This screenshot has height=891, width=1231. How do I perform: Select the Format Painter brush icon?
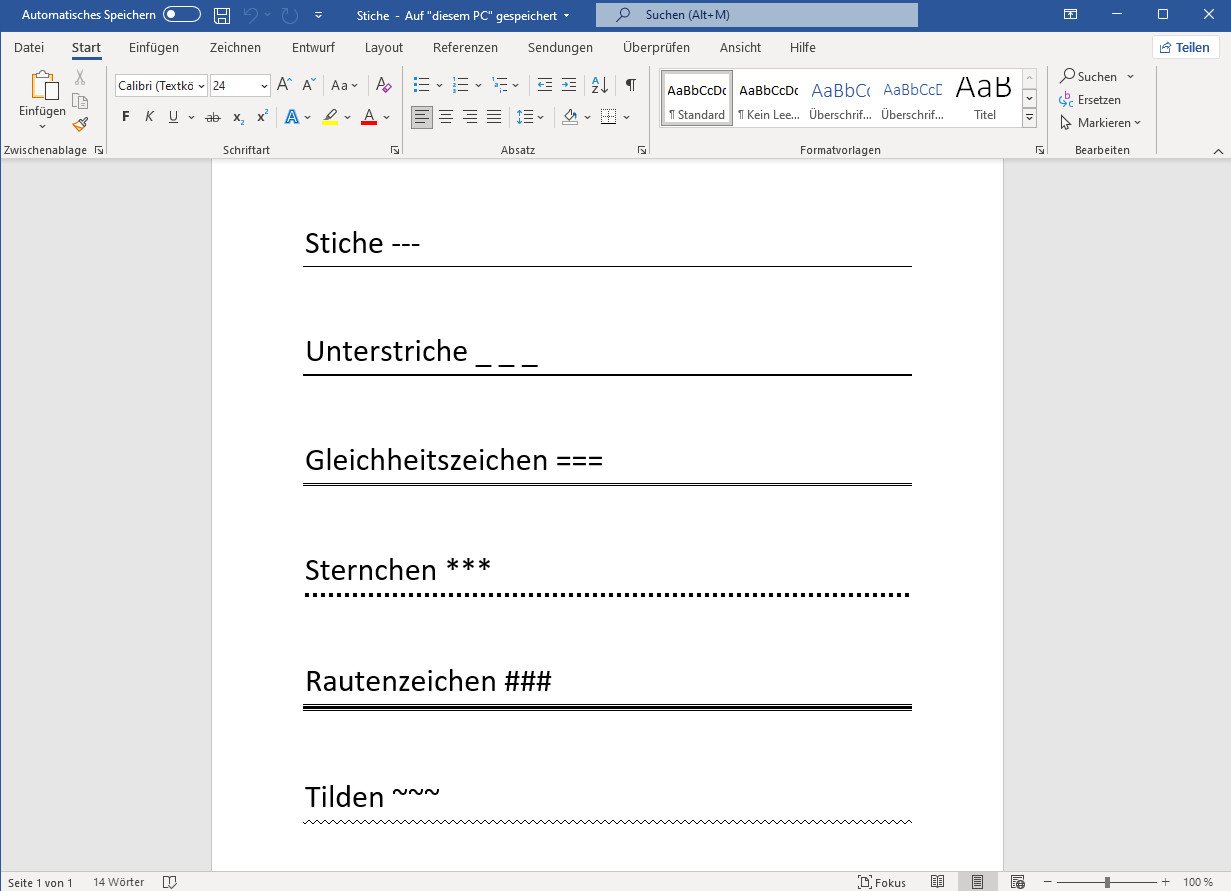80,124
